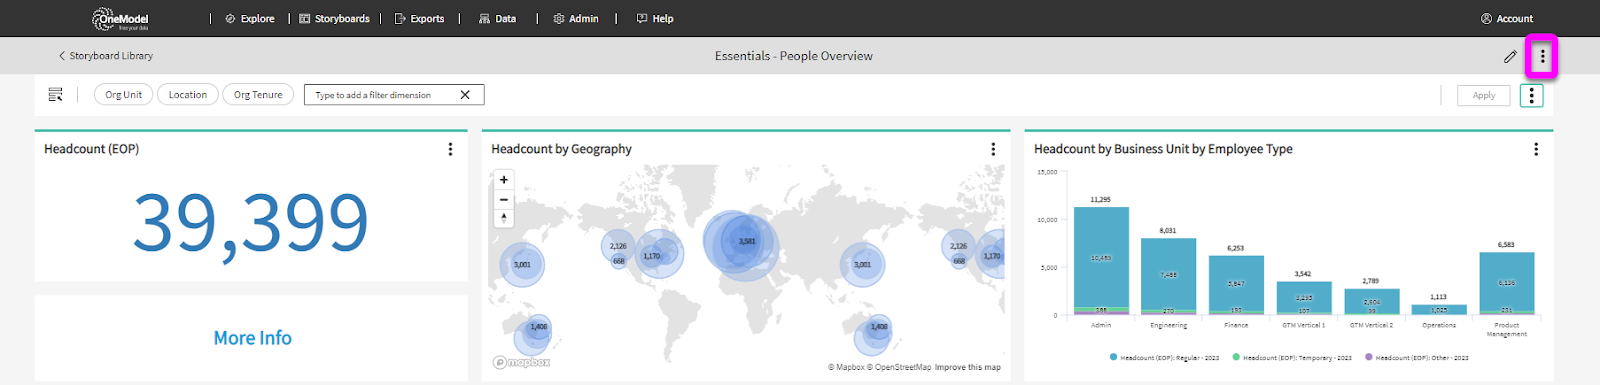Return to Storyboard Library
1600x385 pixels.
(105, 56)
